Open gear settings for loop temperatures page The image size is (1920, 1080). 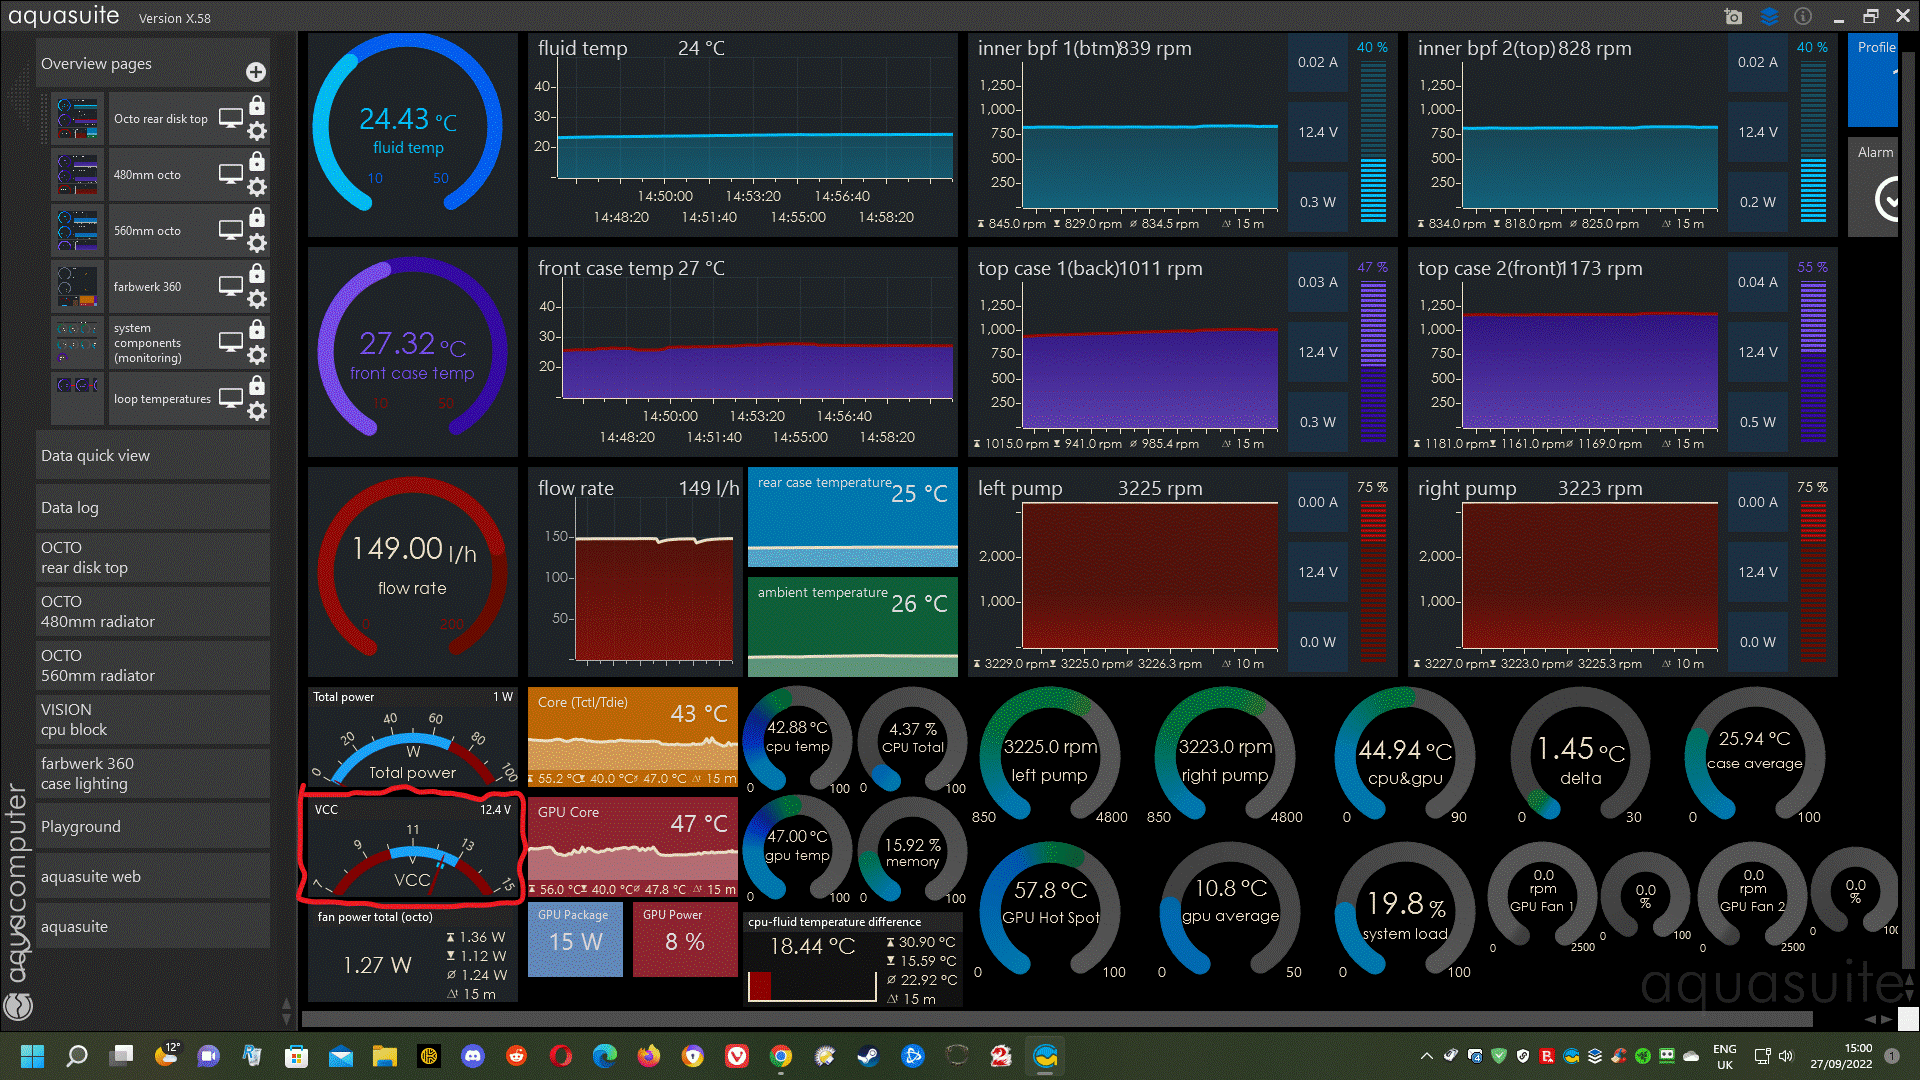coord(257,411)
